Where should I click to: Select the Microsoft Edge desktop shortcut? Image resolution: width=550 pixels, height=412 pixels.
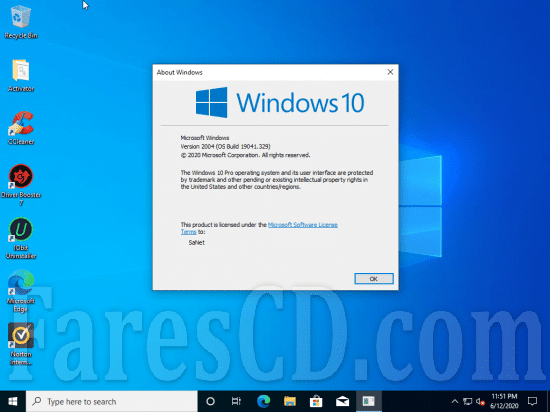tap(21, 291)
